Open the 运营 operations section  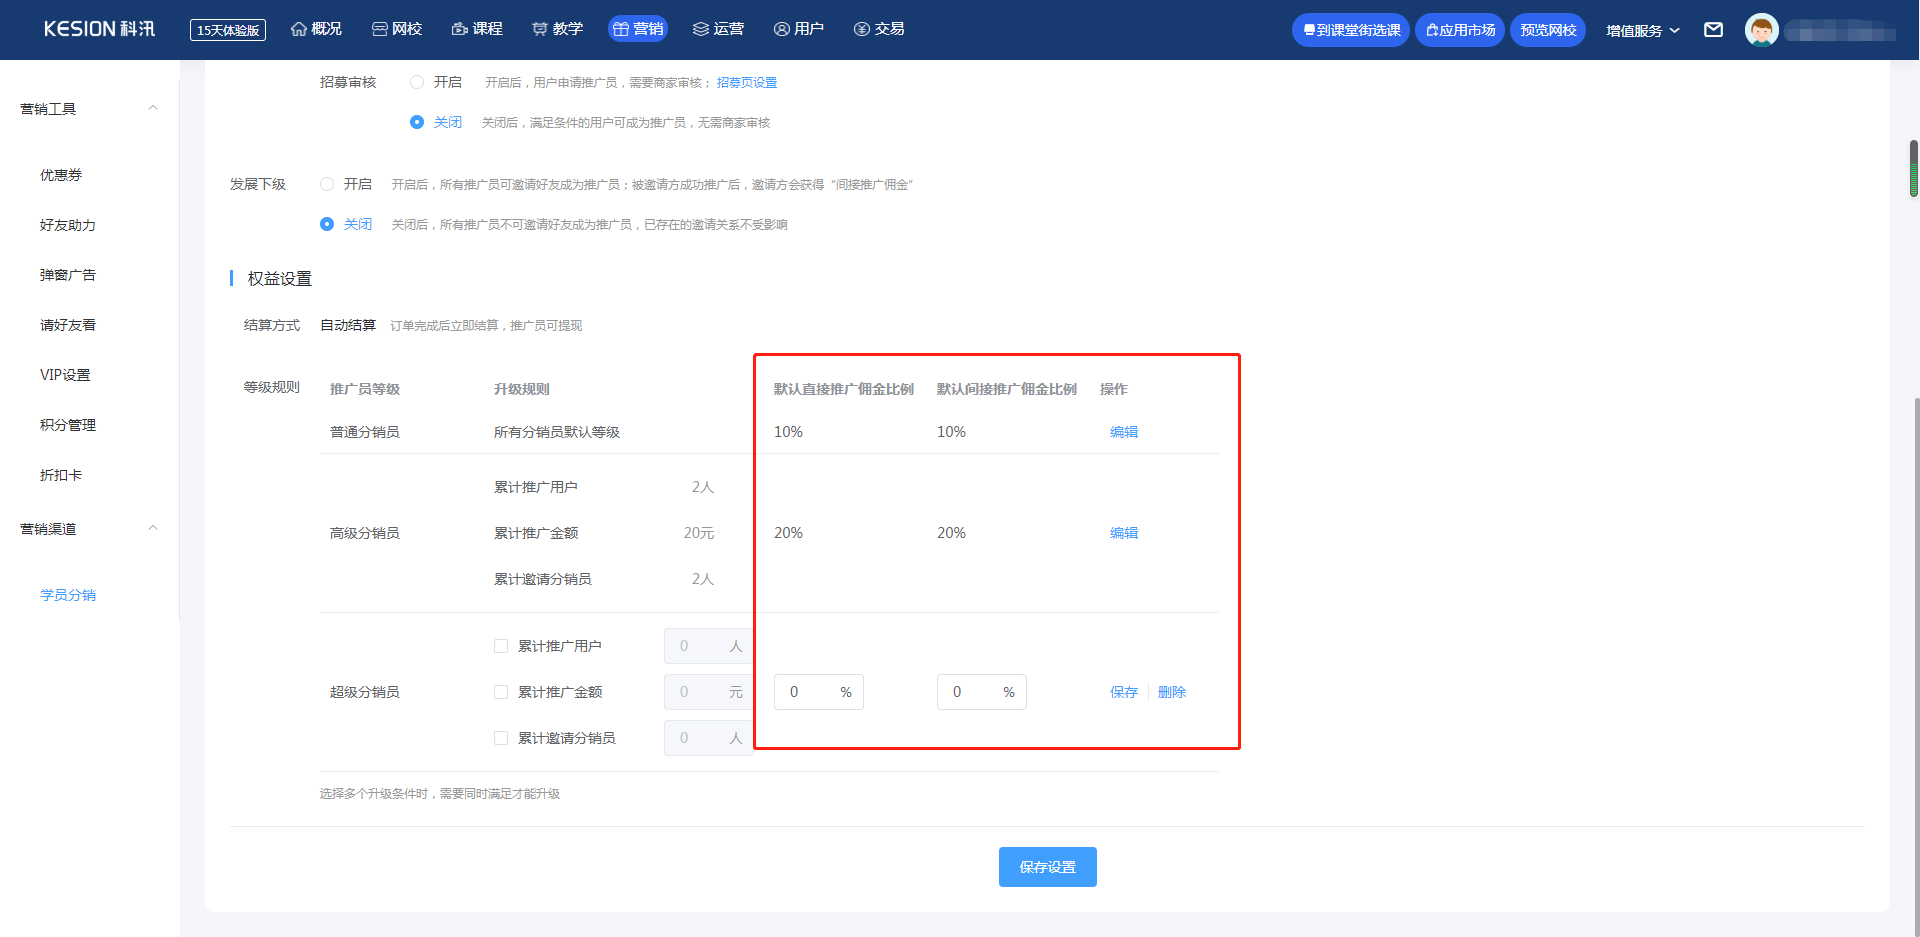tap(718, 29)
